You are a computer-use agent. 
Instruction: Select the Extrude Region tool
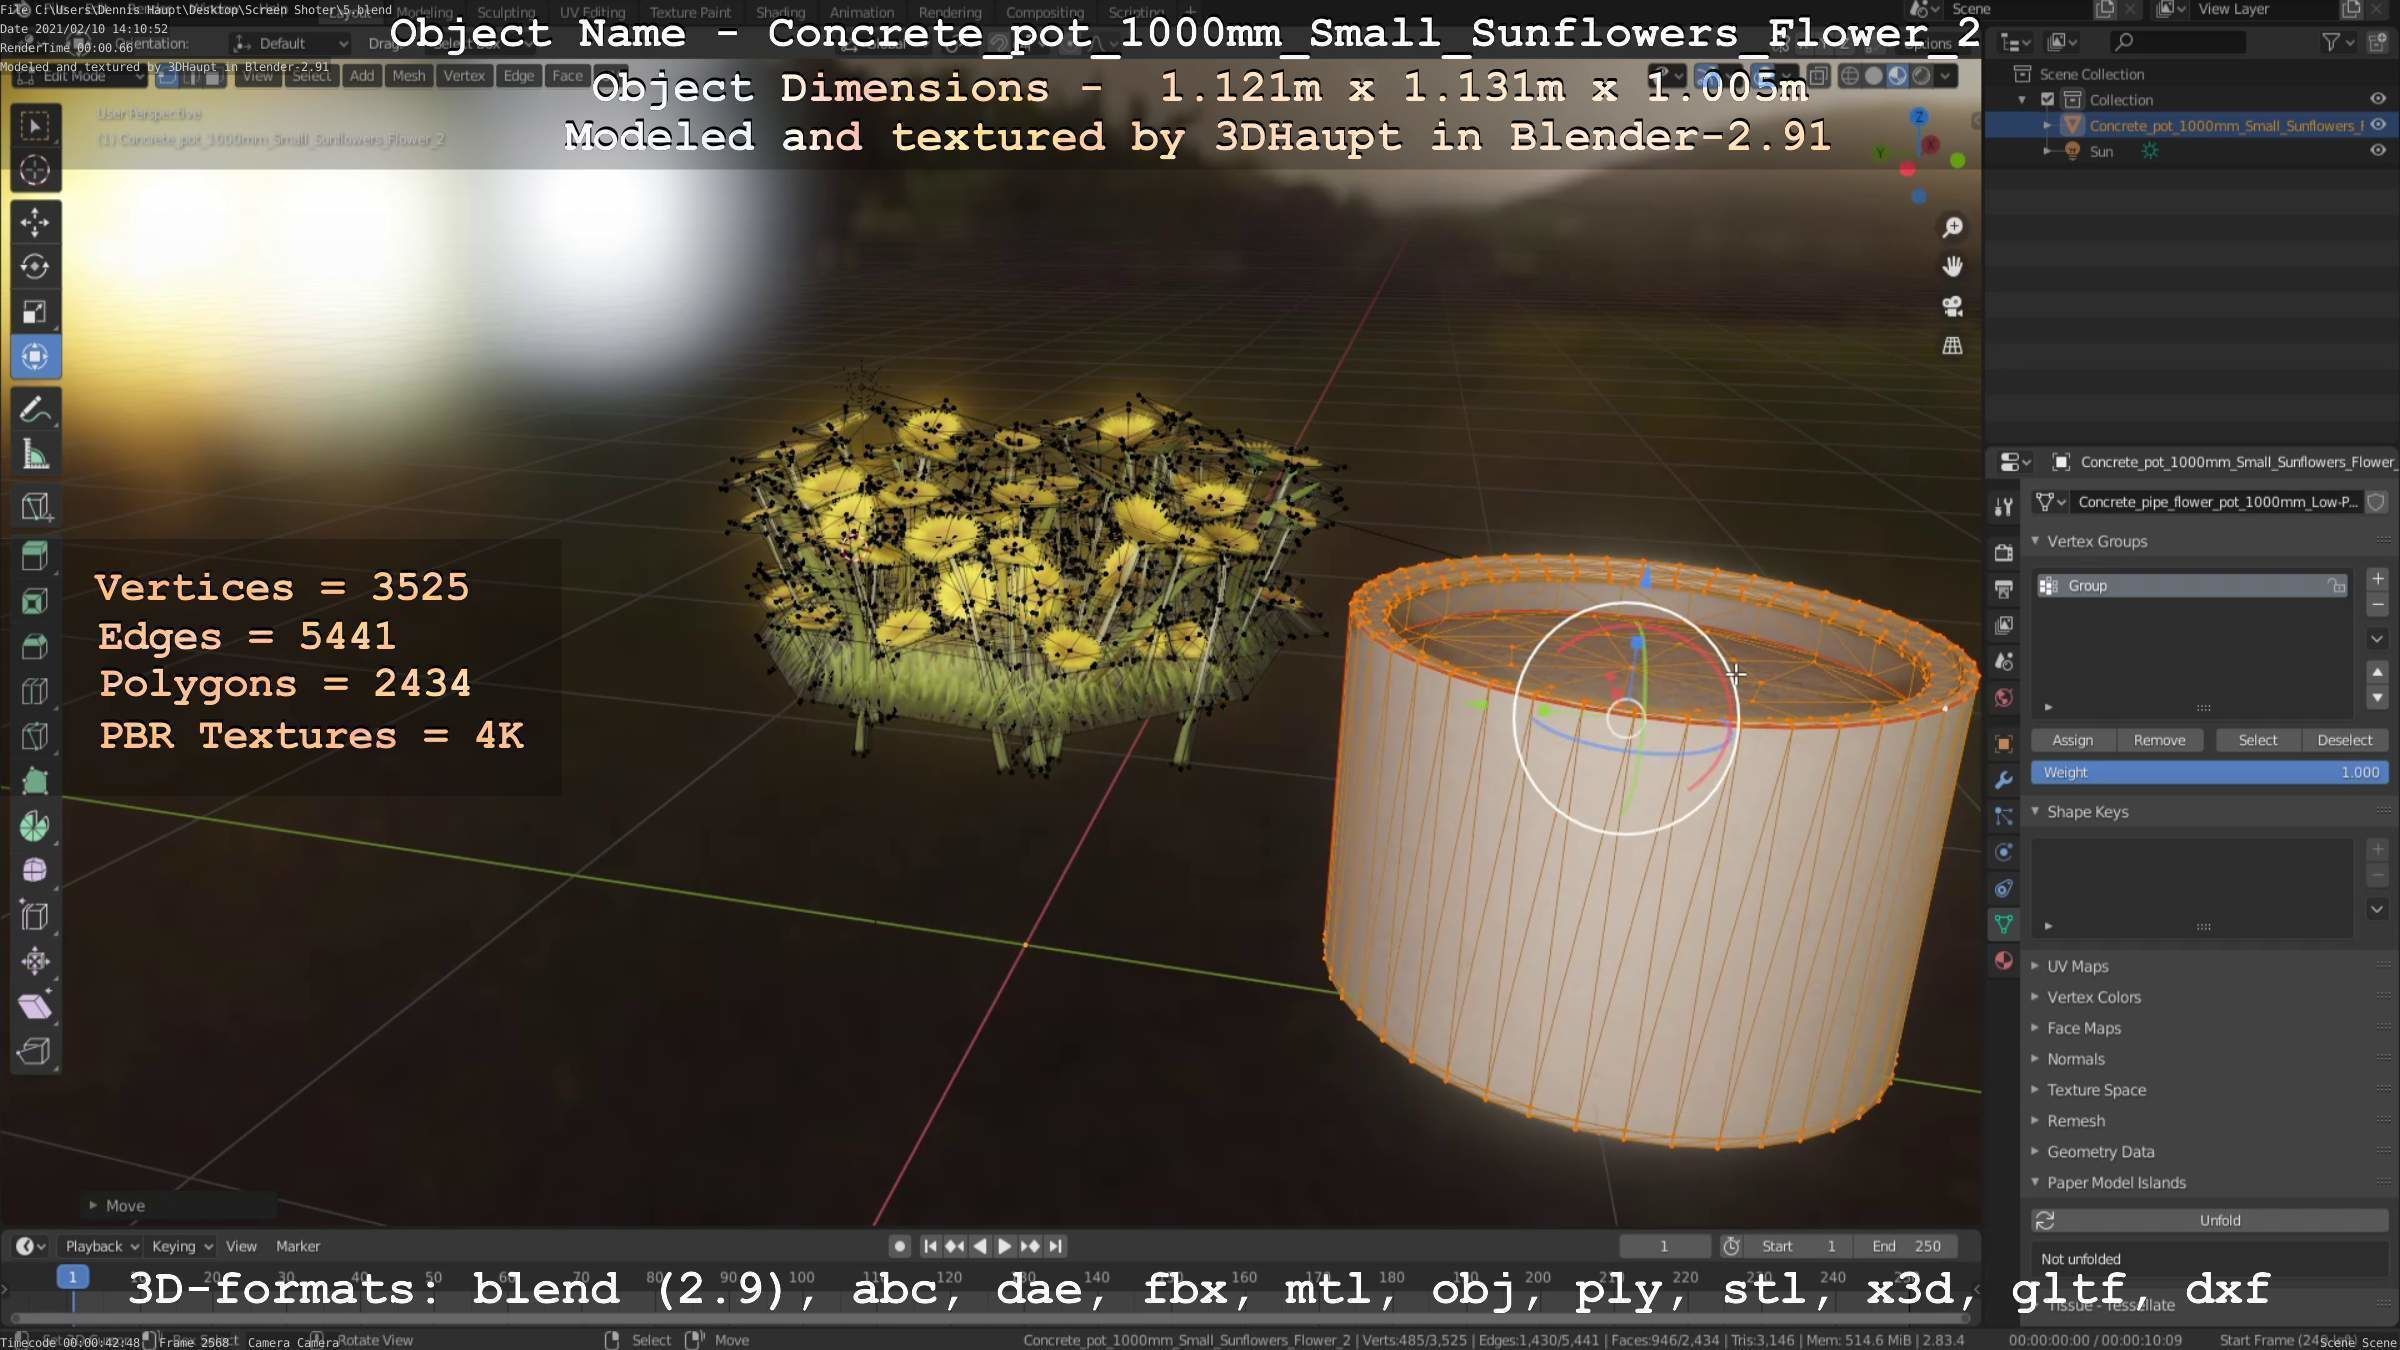[x=35, y=556]
